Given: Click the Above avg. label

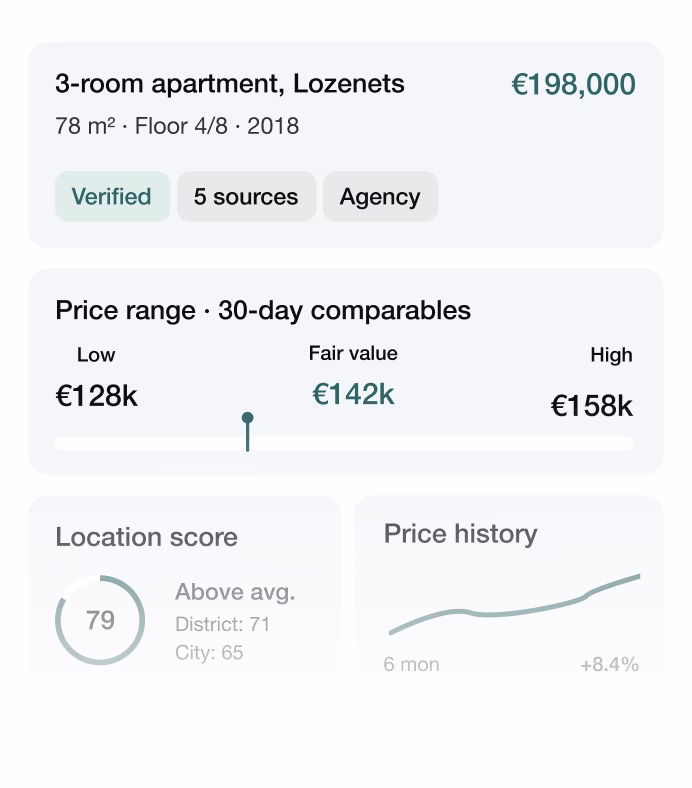Looking at the screenshot, I should pos(235,592).
